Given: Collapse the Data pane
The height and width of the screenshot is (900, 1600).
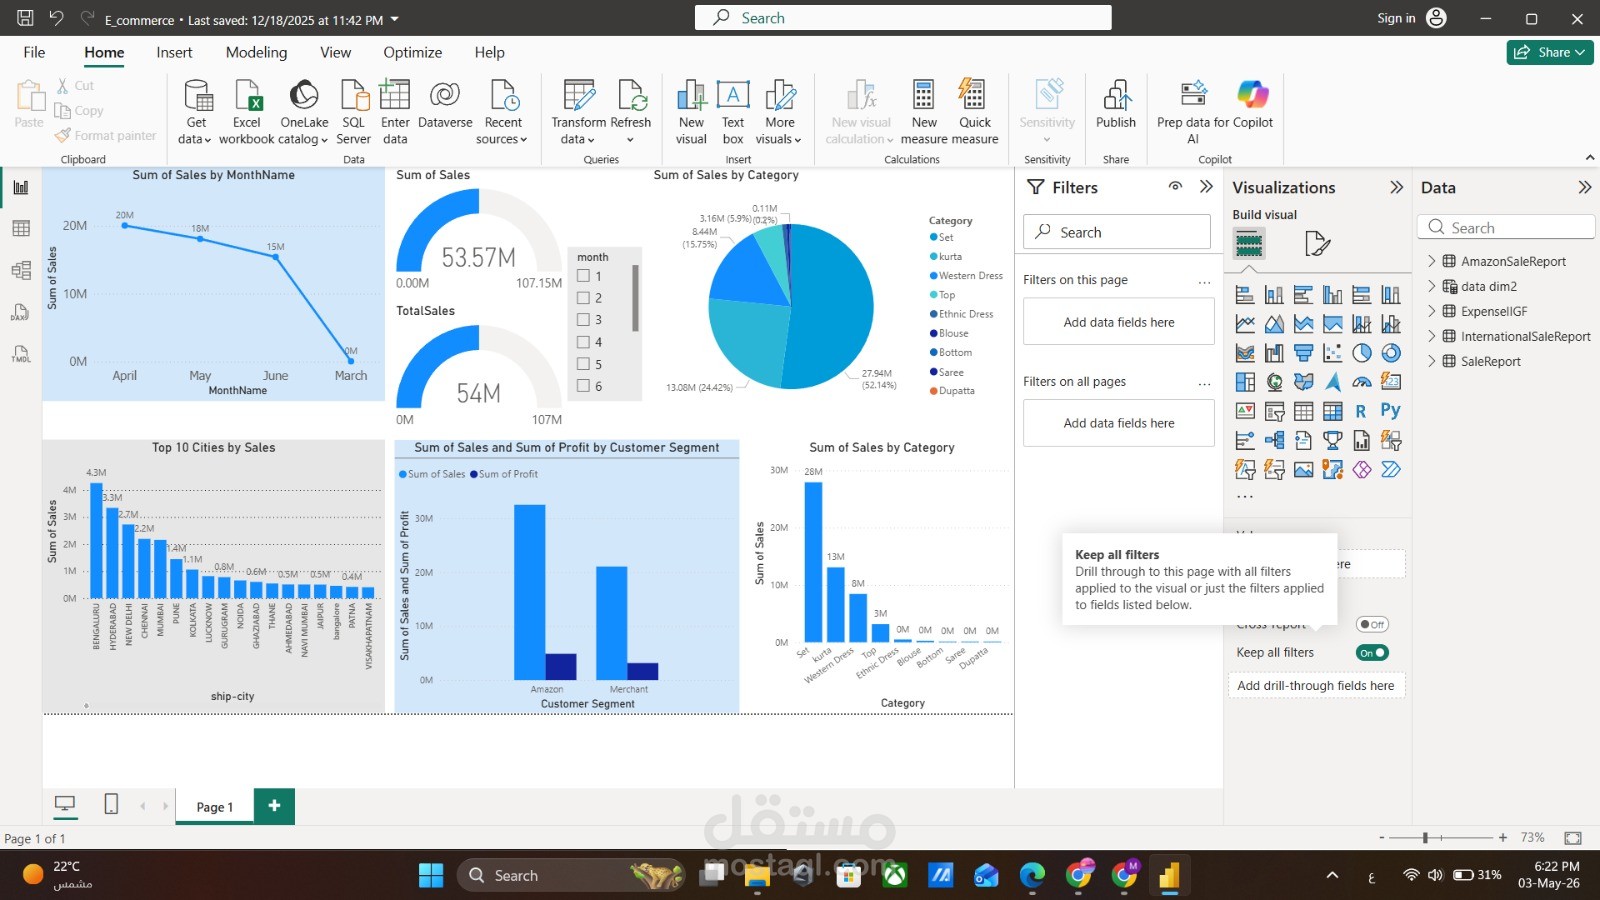Looking at the screenshot, I should pyautogui.click(x=1584, y=187).
